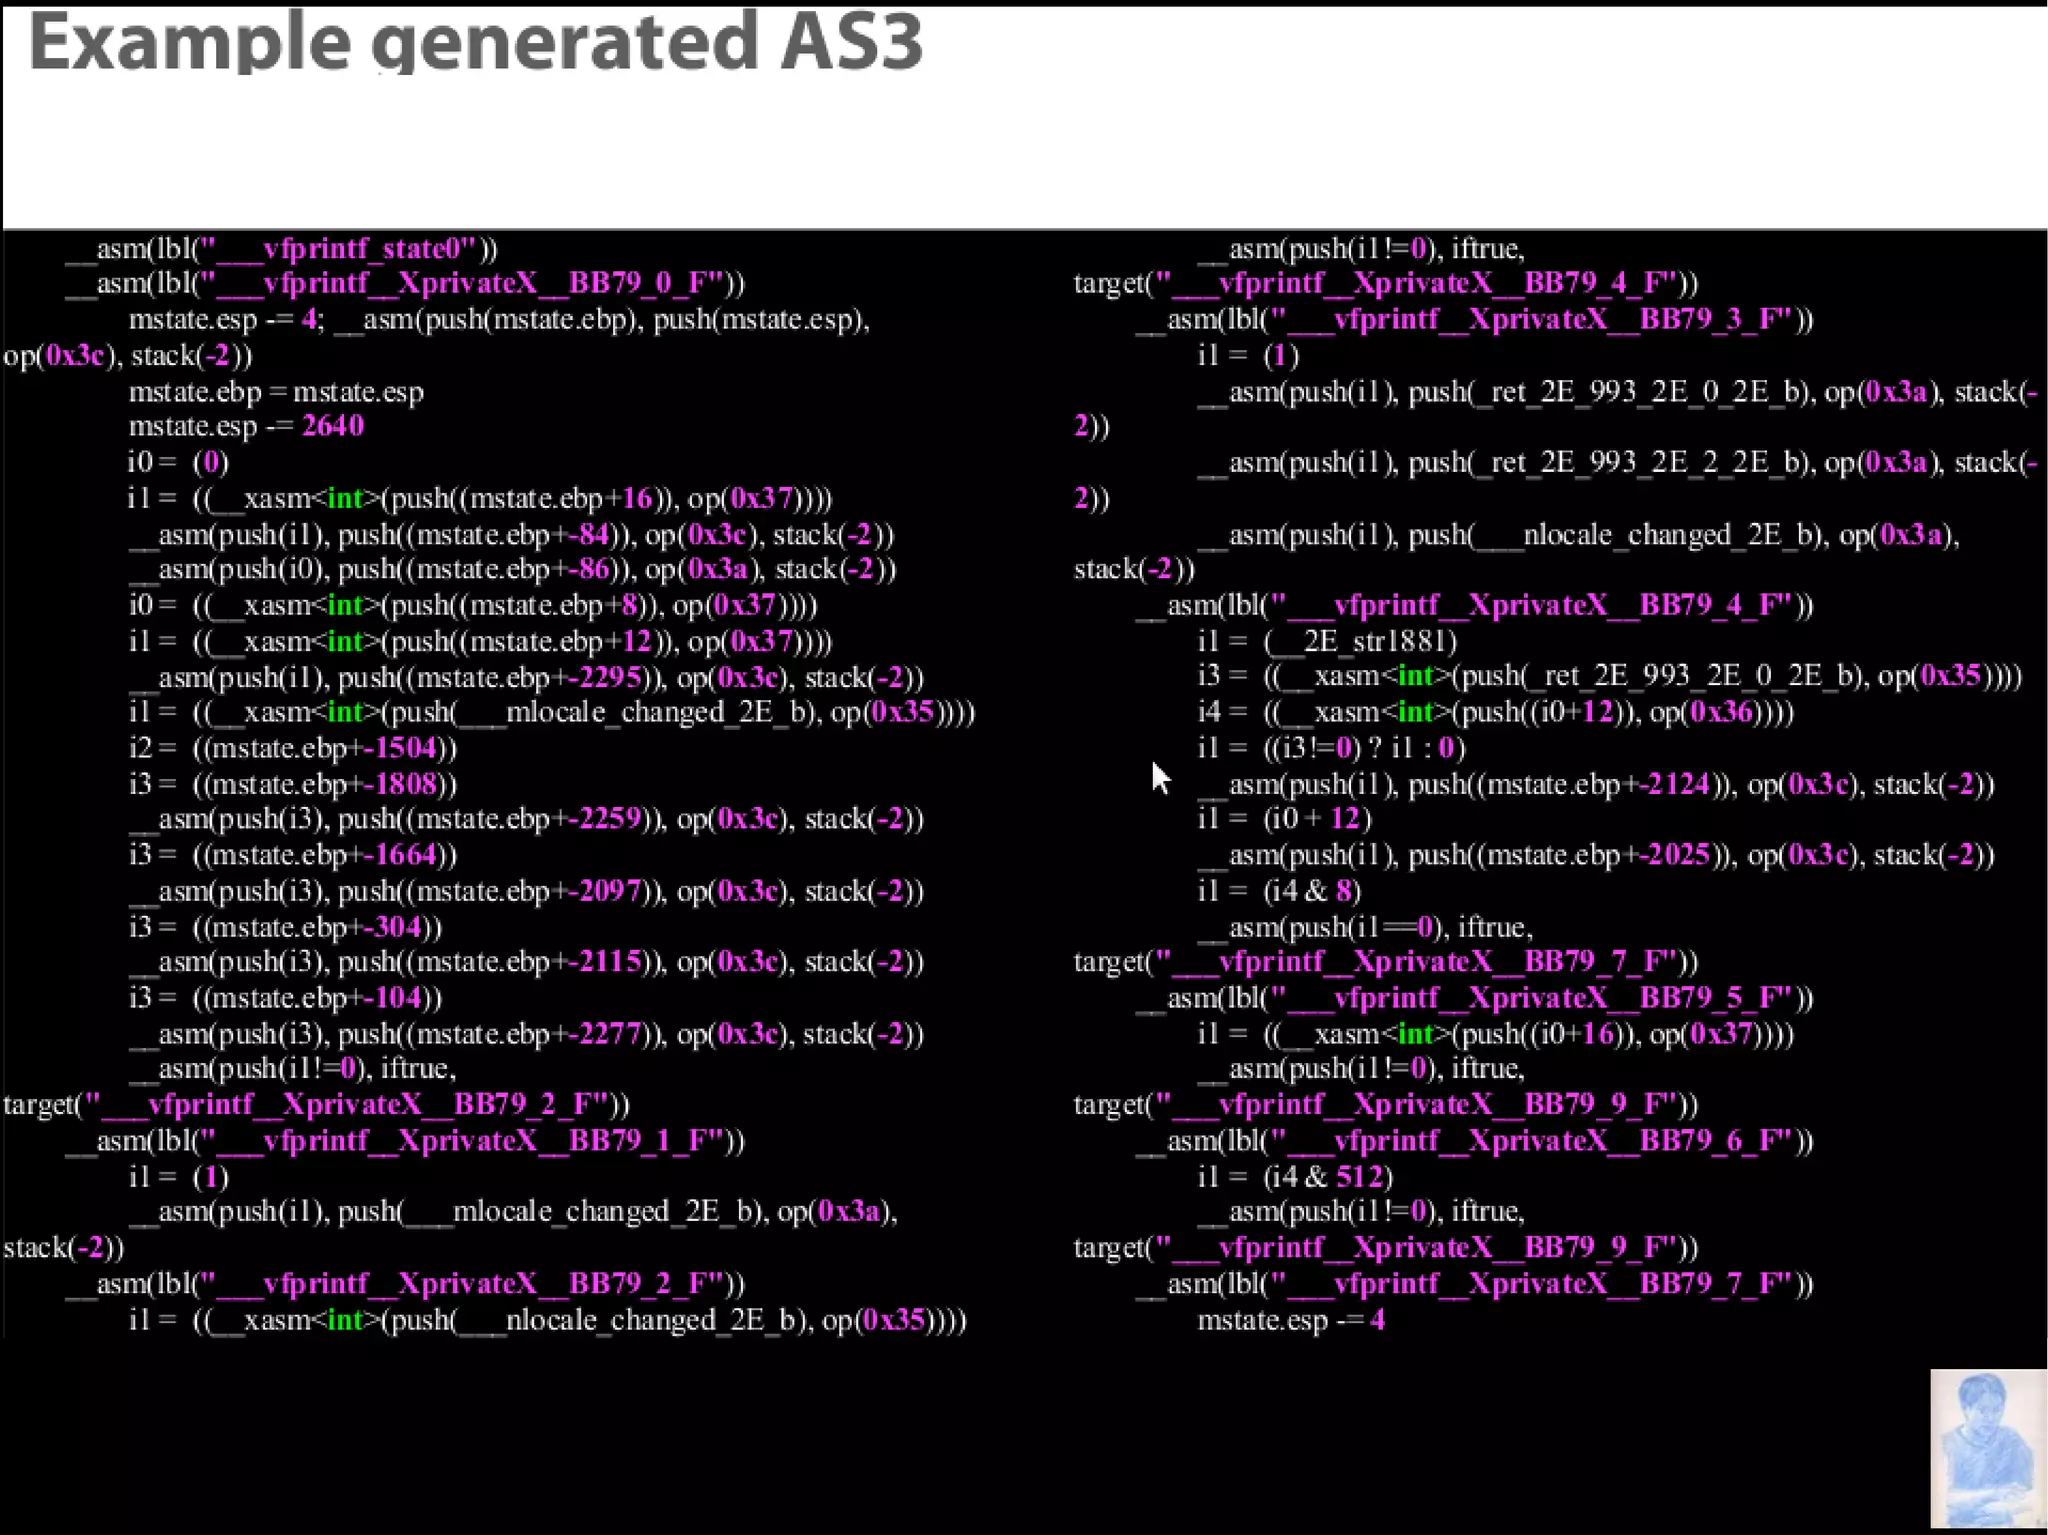Click the 'i1 = (i0 + 12)' line

pos(1284,819)
